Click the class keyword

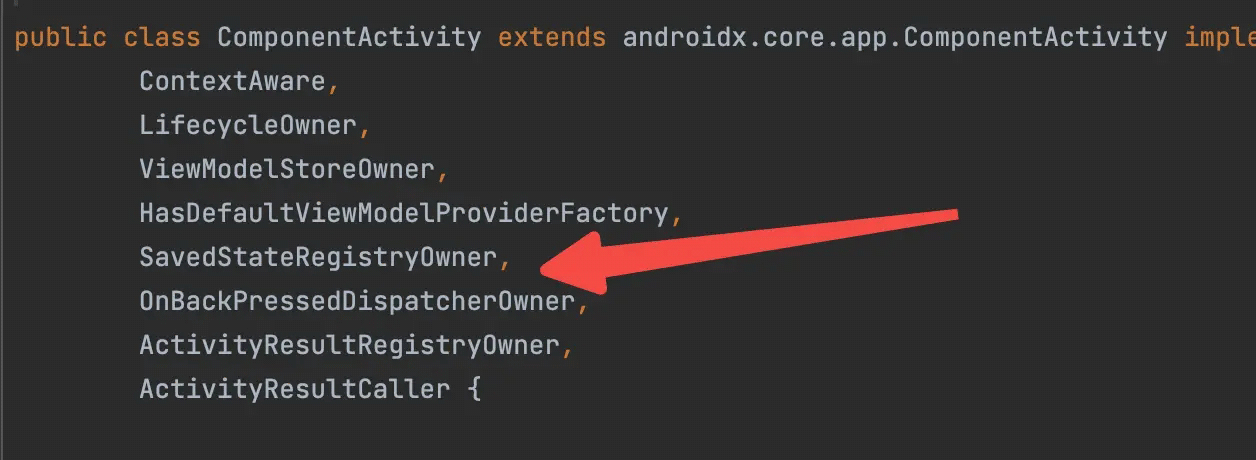click(162, 38)
